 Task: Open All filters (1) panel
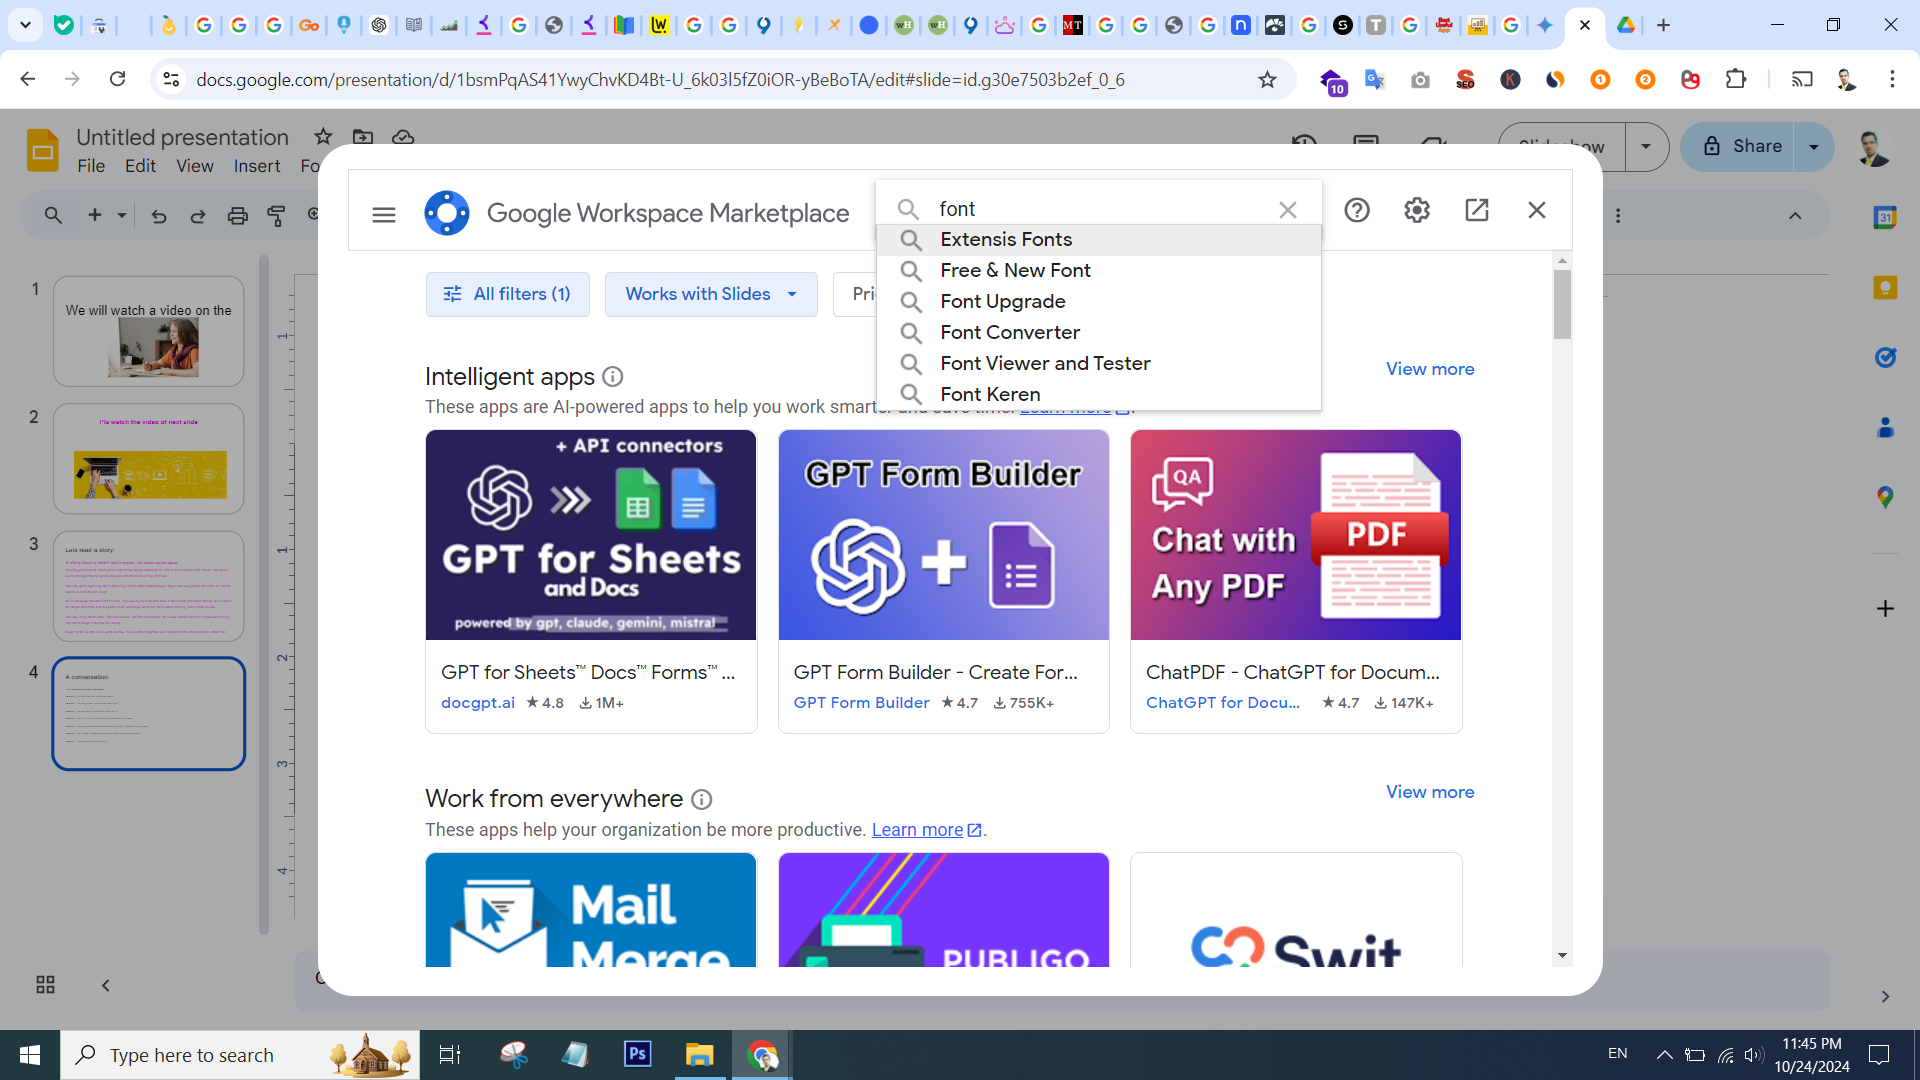pos(508,294)
